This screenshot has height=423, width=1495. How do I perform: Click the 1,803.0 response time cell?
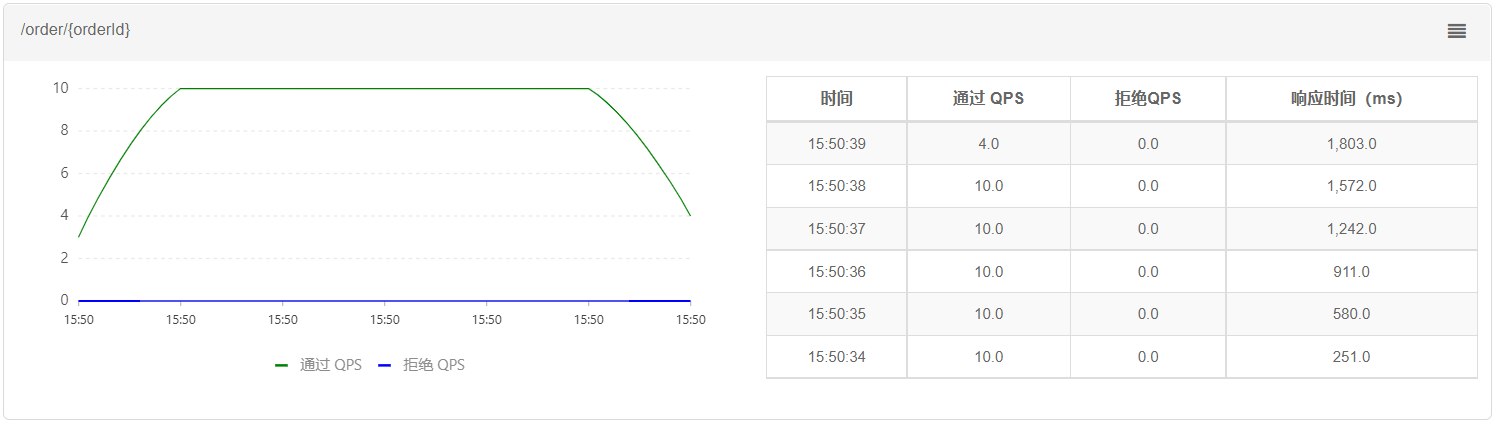[x=1351, y=144]
